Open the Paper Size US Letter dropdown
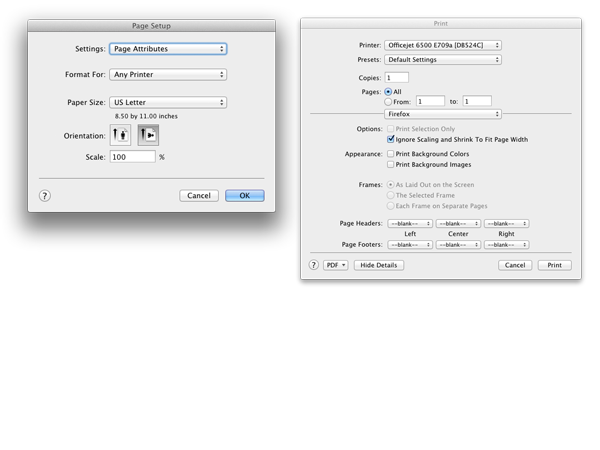Viewport: 600px width, 450px height. coord(168,102)
